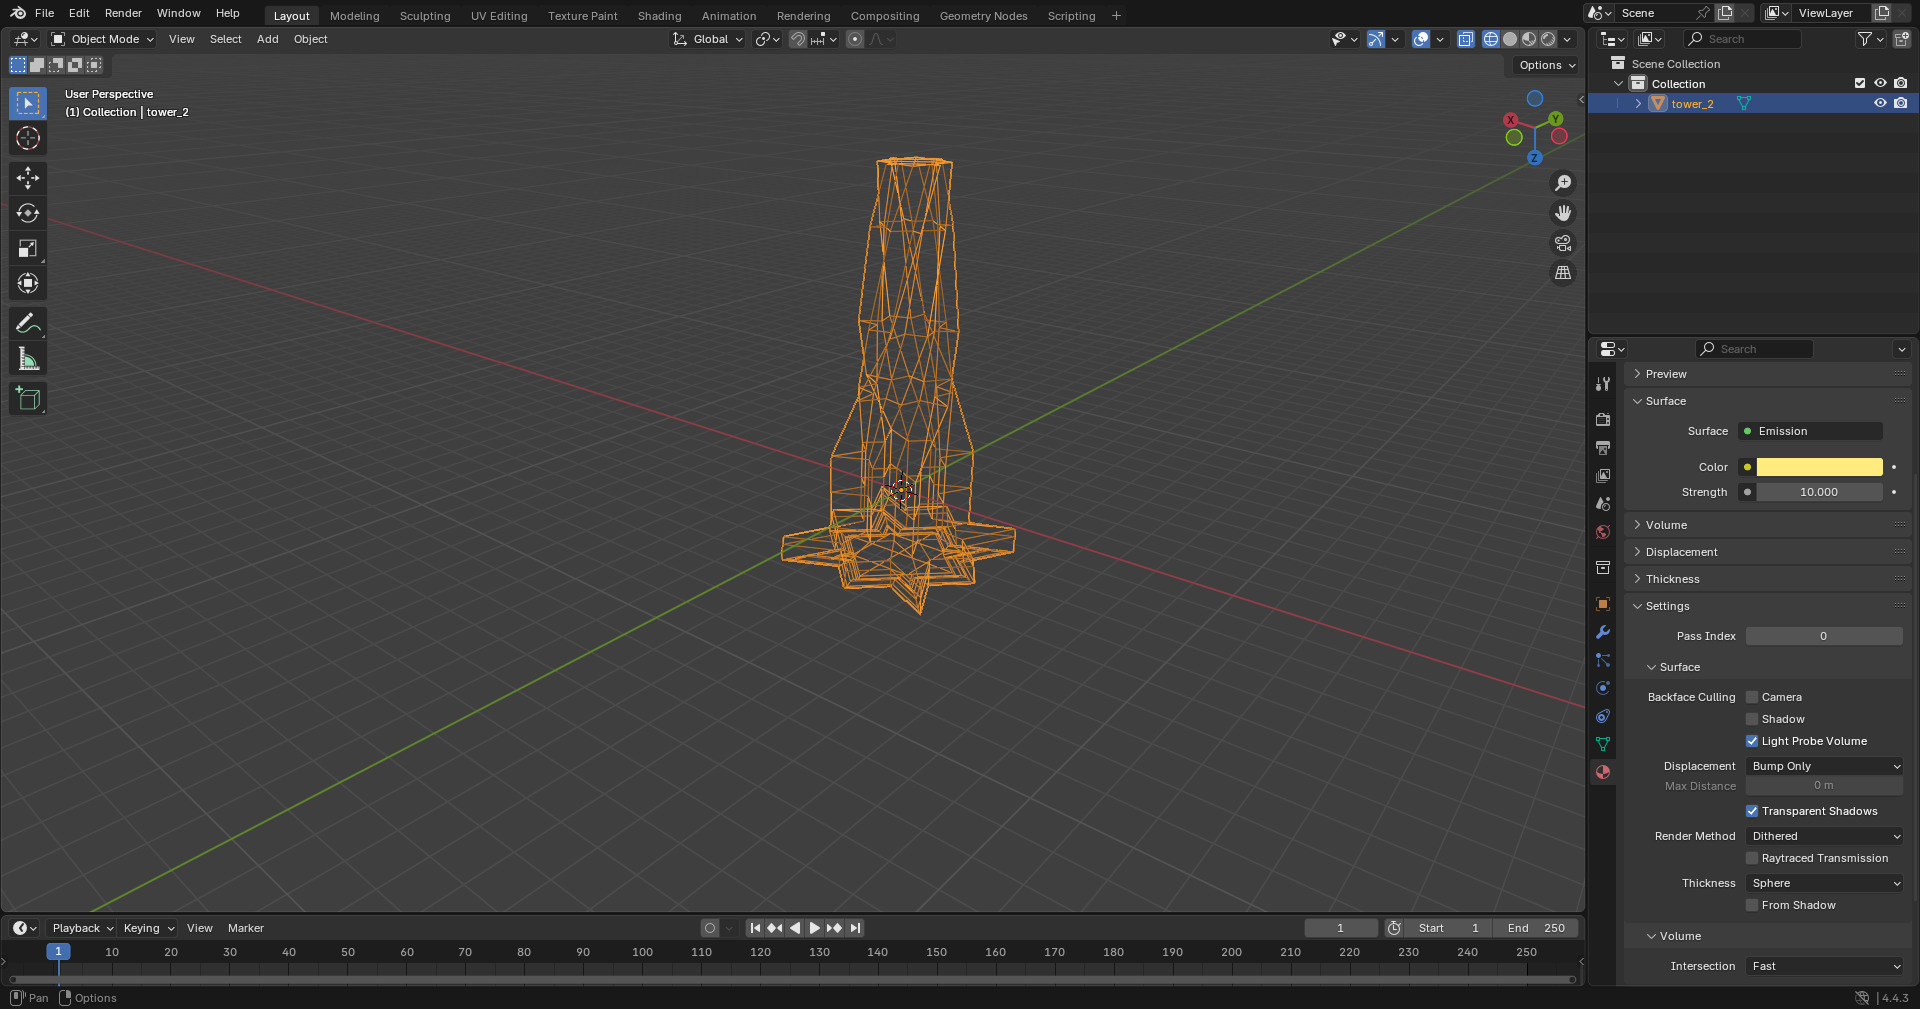
Task: Open Displacement Bump Only dropdown
Action: click(x=1824, y=766)
